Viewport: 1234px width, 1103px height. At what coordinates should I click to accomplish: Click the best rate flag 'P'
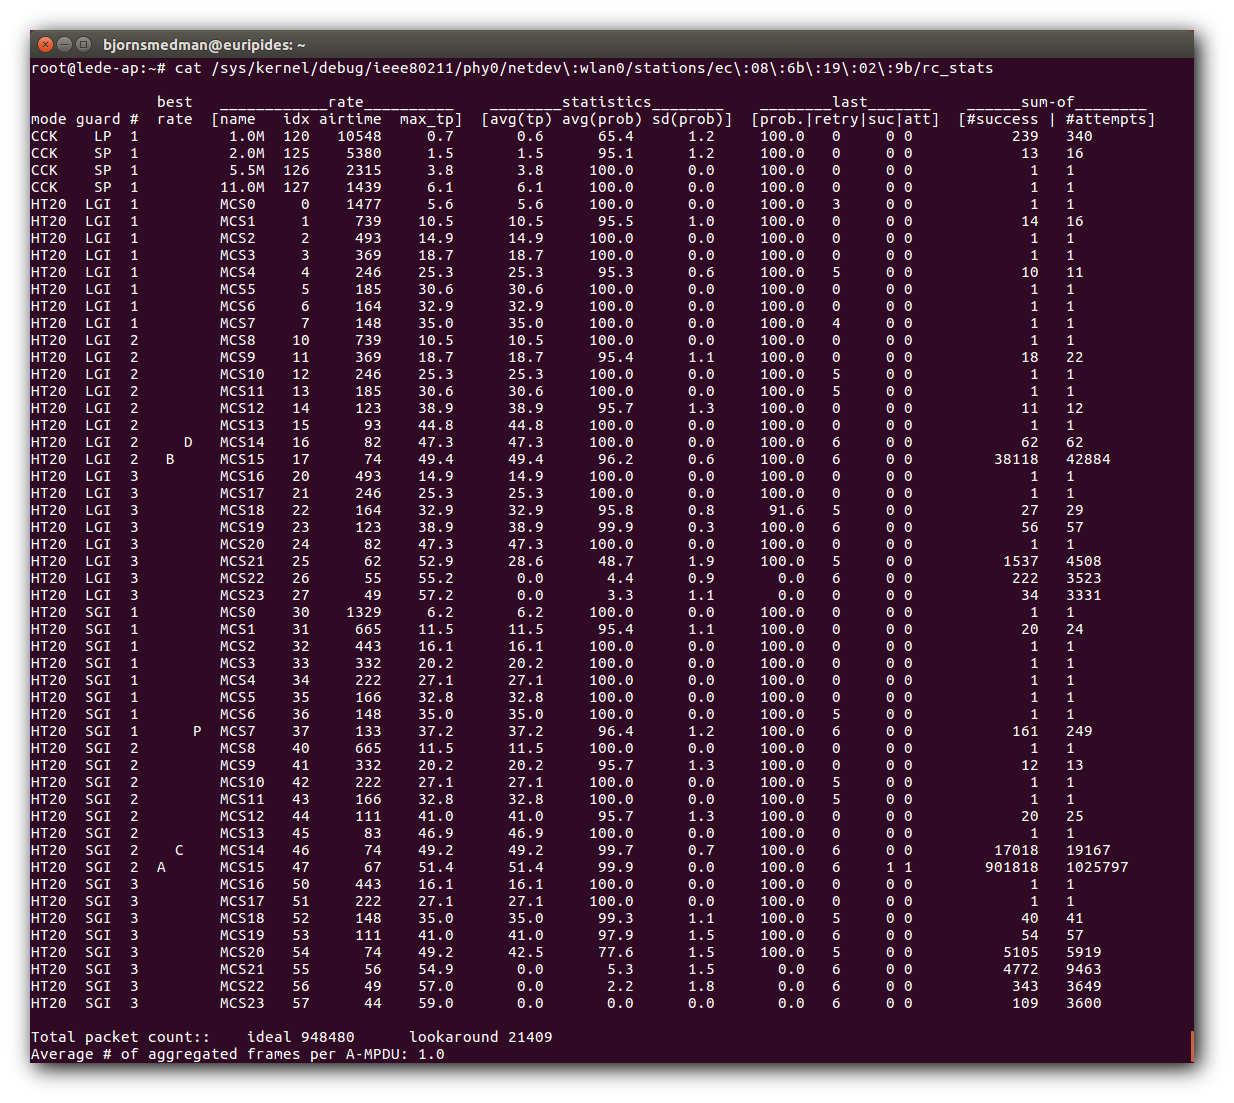197,731
